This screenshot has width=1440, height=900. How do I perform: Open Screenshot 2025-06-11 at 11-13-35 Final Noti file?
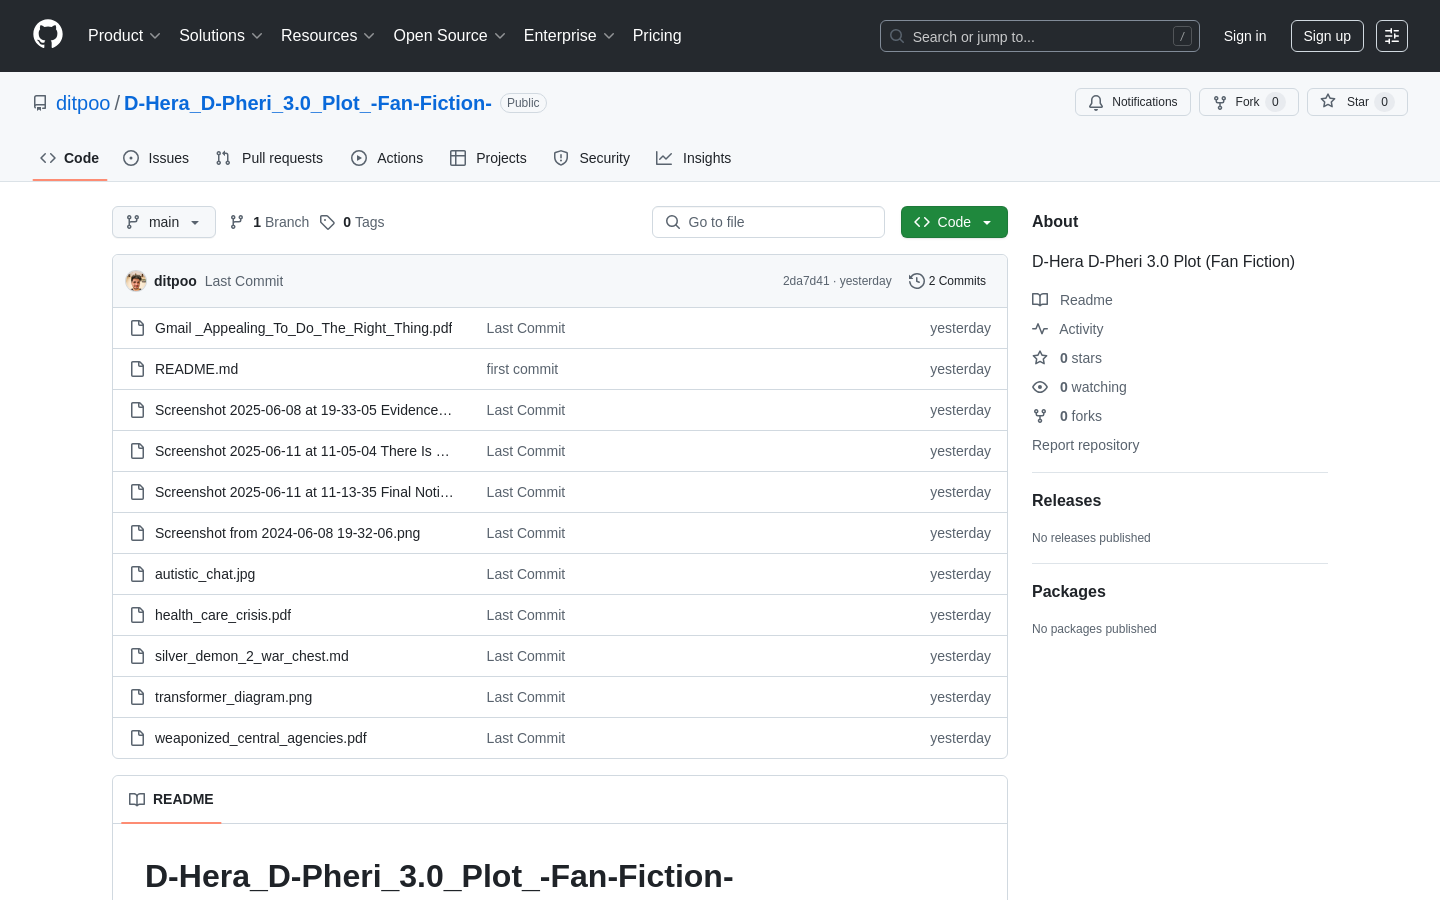(x=304, y=492)
